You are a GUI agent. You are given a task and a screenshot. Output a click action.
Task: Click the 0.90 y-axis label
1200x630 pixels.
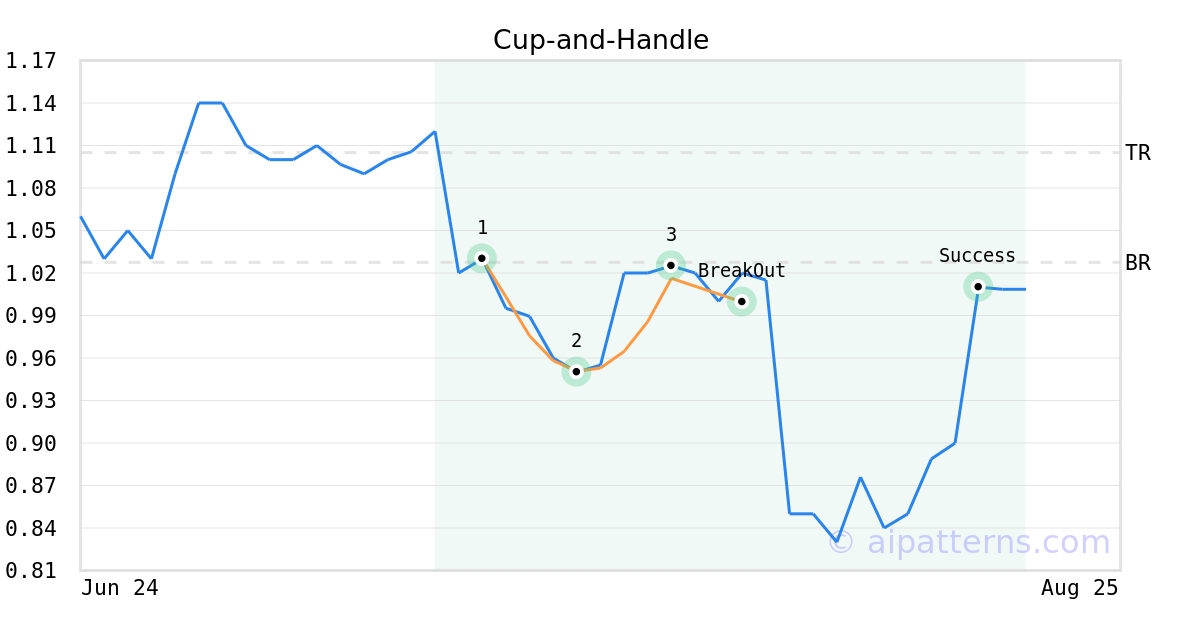click(x=30, y=443)
